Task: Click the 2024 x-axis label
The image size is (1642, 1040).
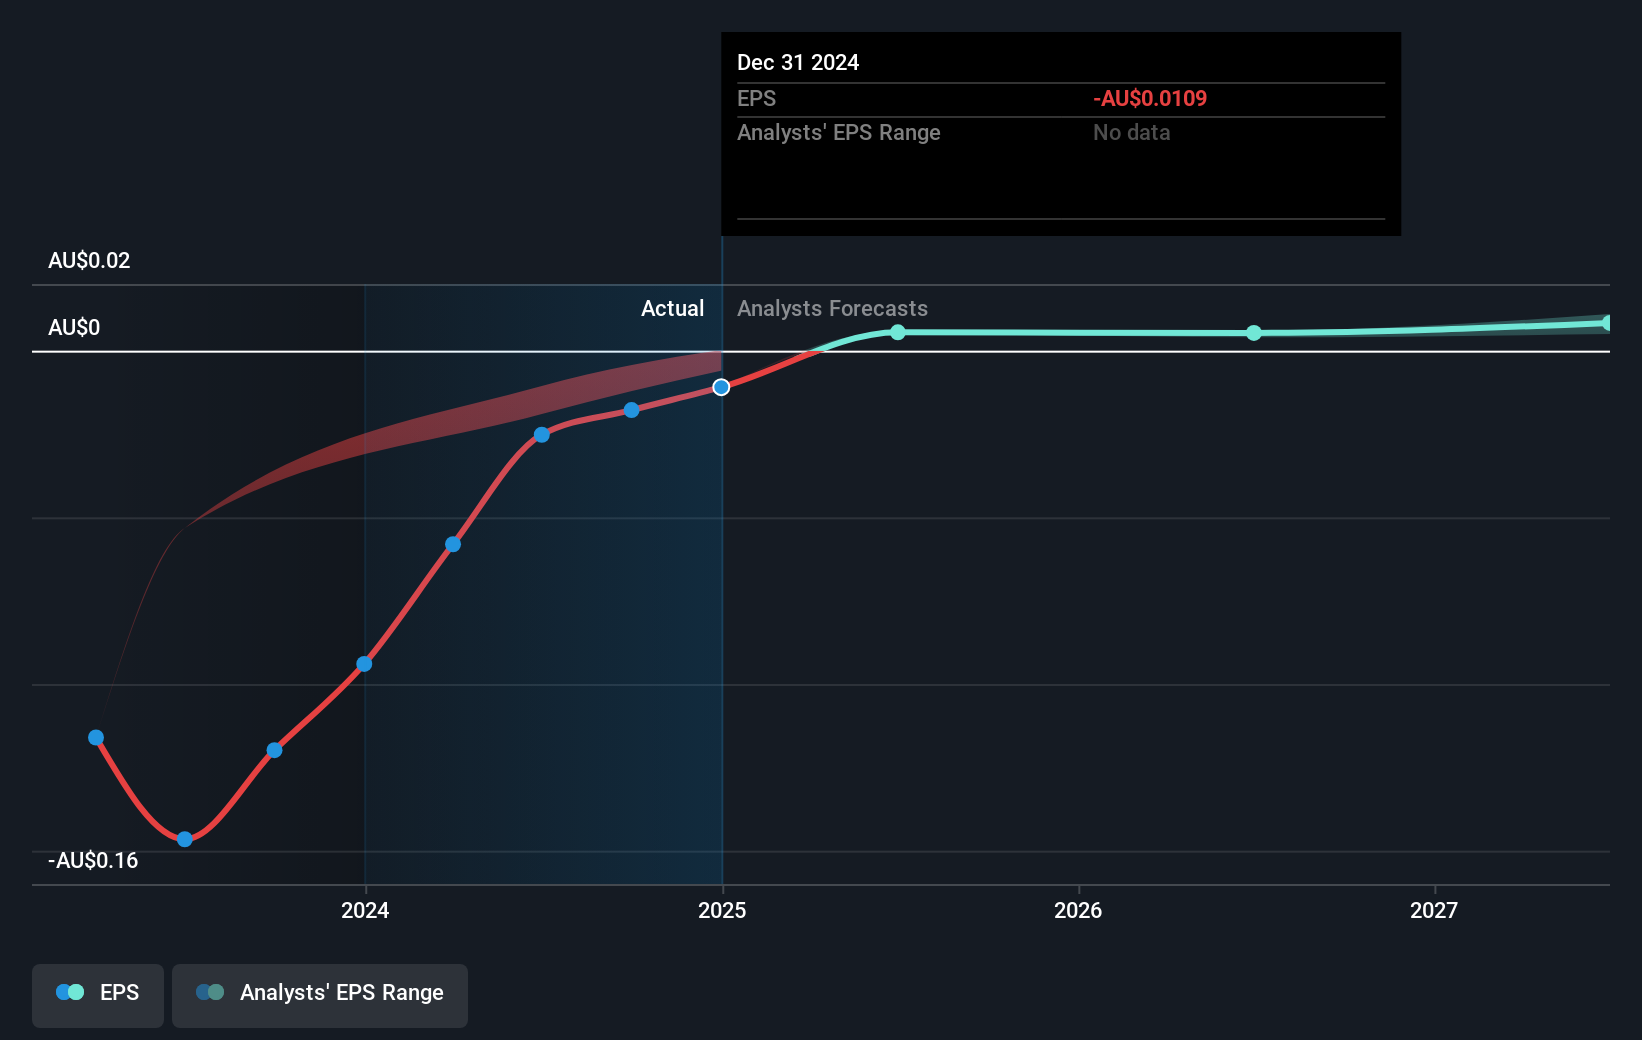Action: pyautogui.click(x=365, y=910)
